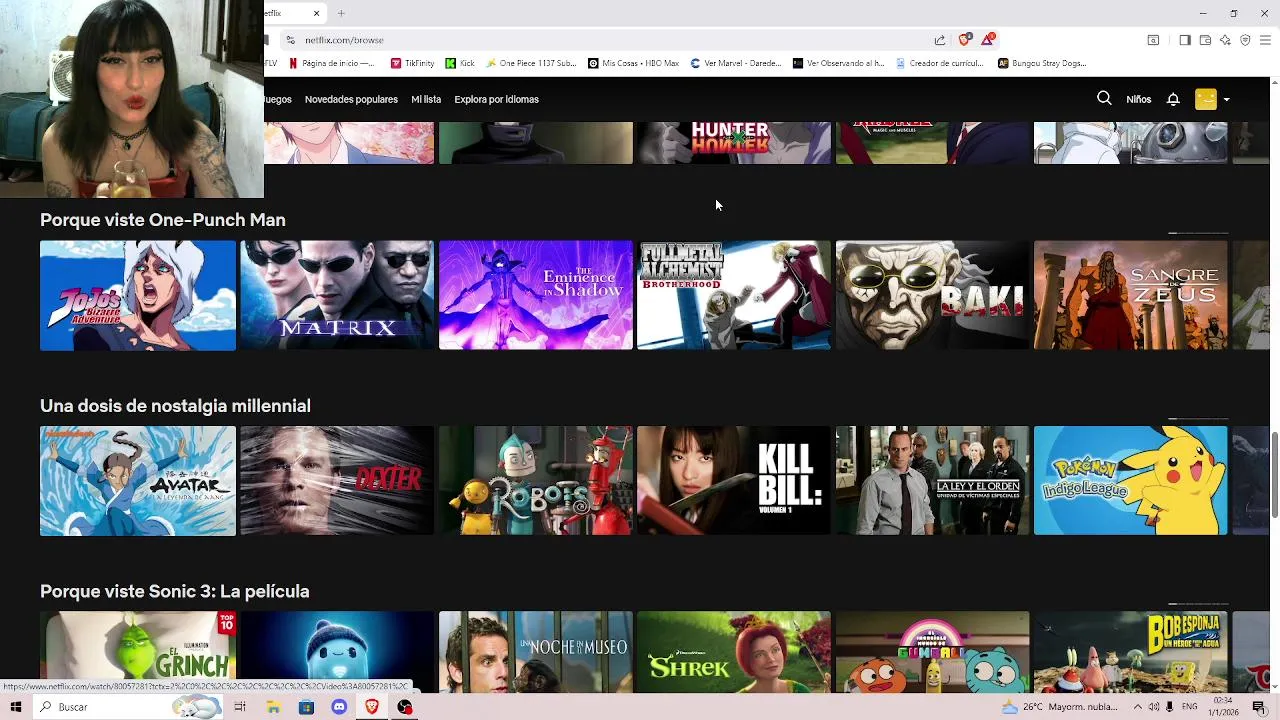Select Avatar La Leyenda de Aang thumbnail
1280x720 pixels.
[138, 481]
